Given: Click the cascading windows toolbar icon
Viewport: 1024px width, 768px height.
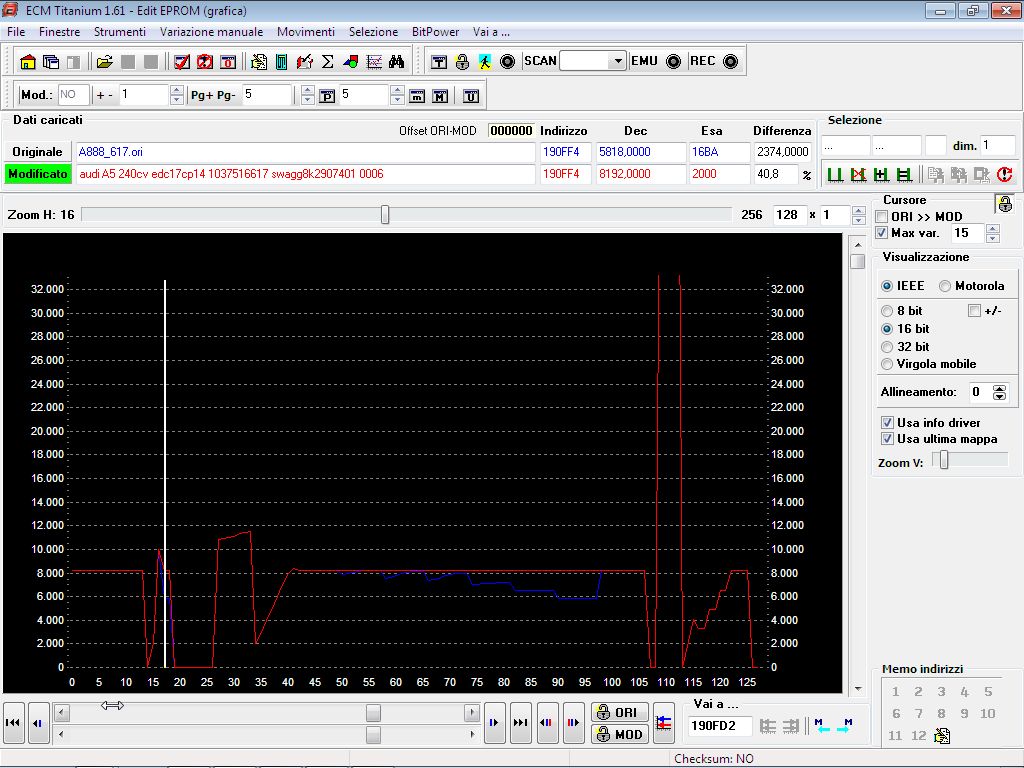Looking at the screenshot, I should [x=50, y=62].
